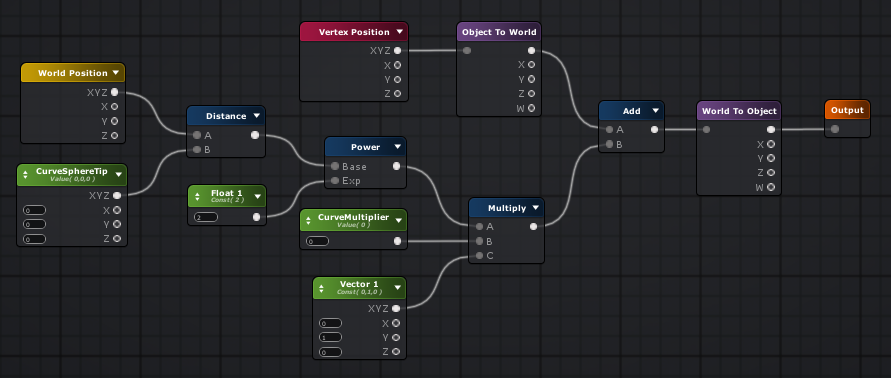
Task: Toggle CurveSphereTip parameter type arrows
Action: pyautogui.click(x=26, y=175)
